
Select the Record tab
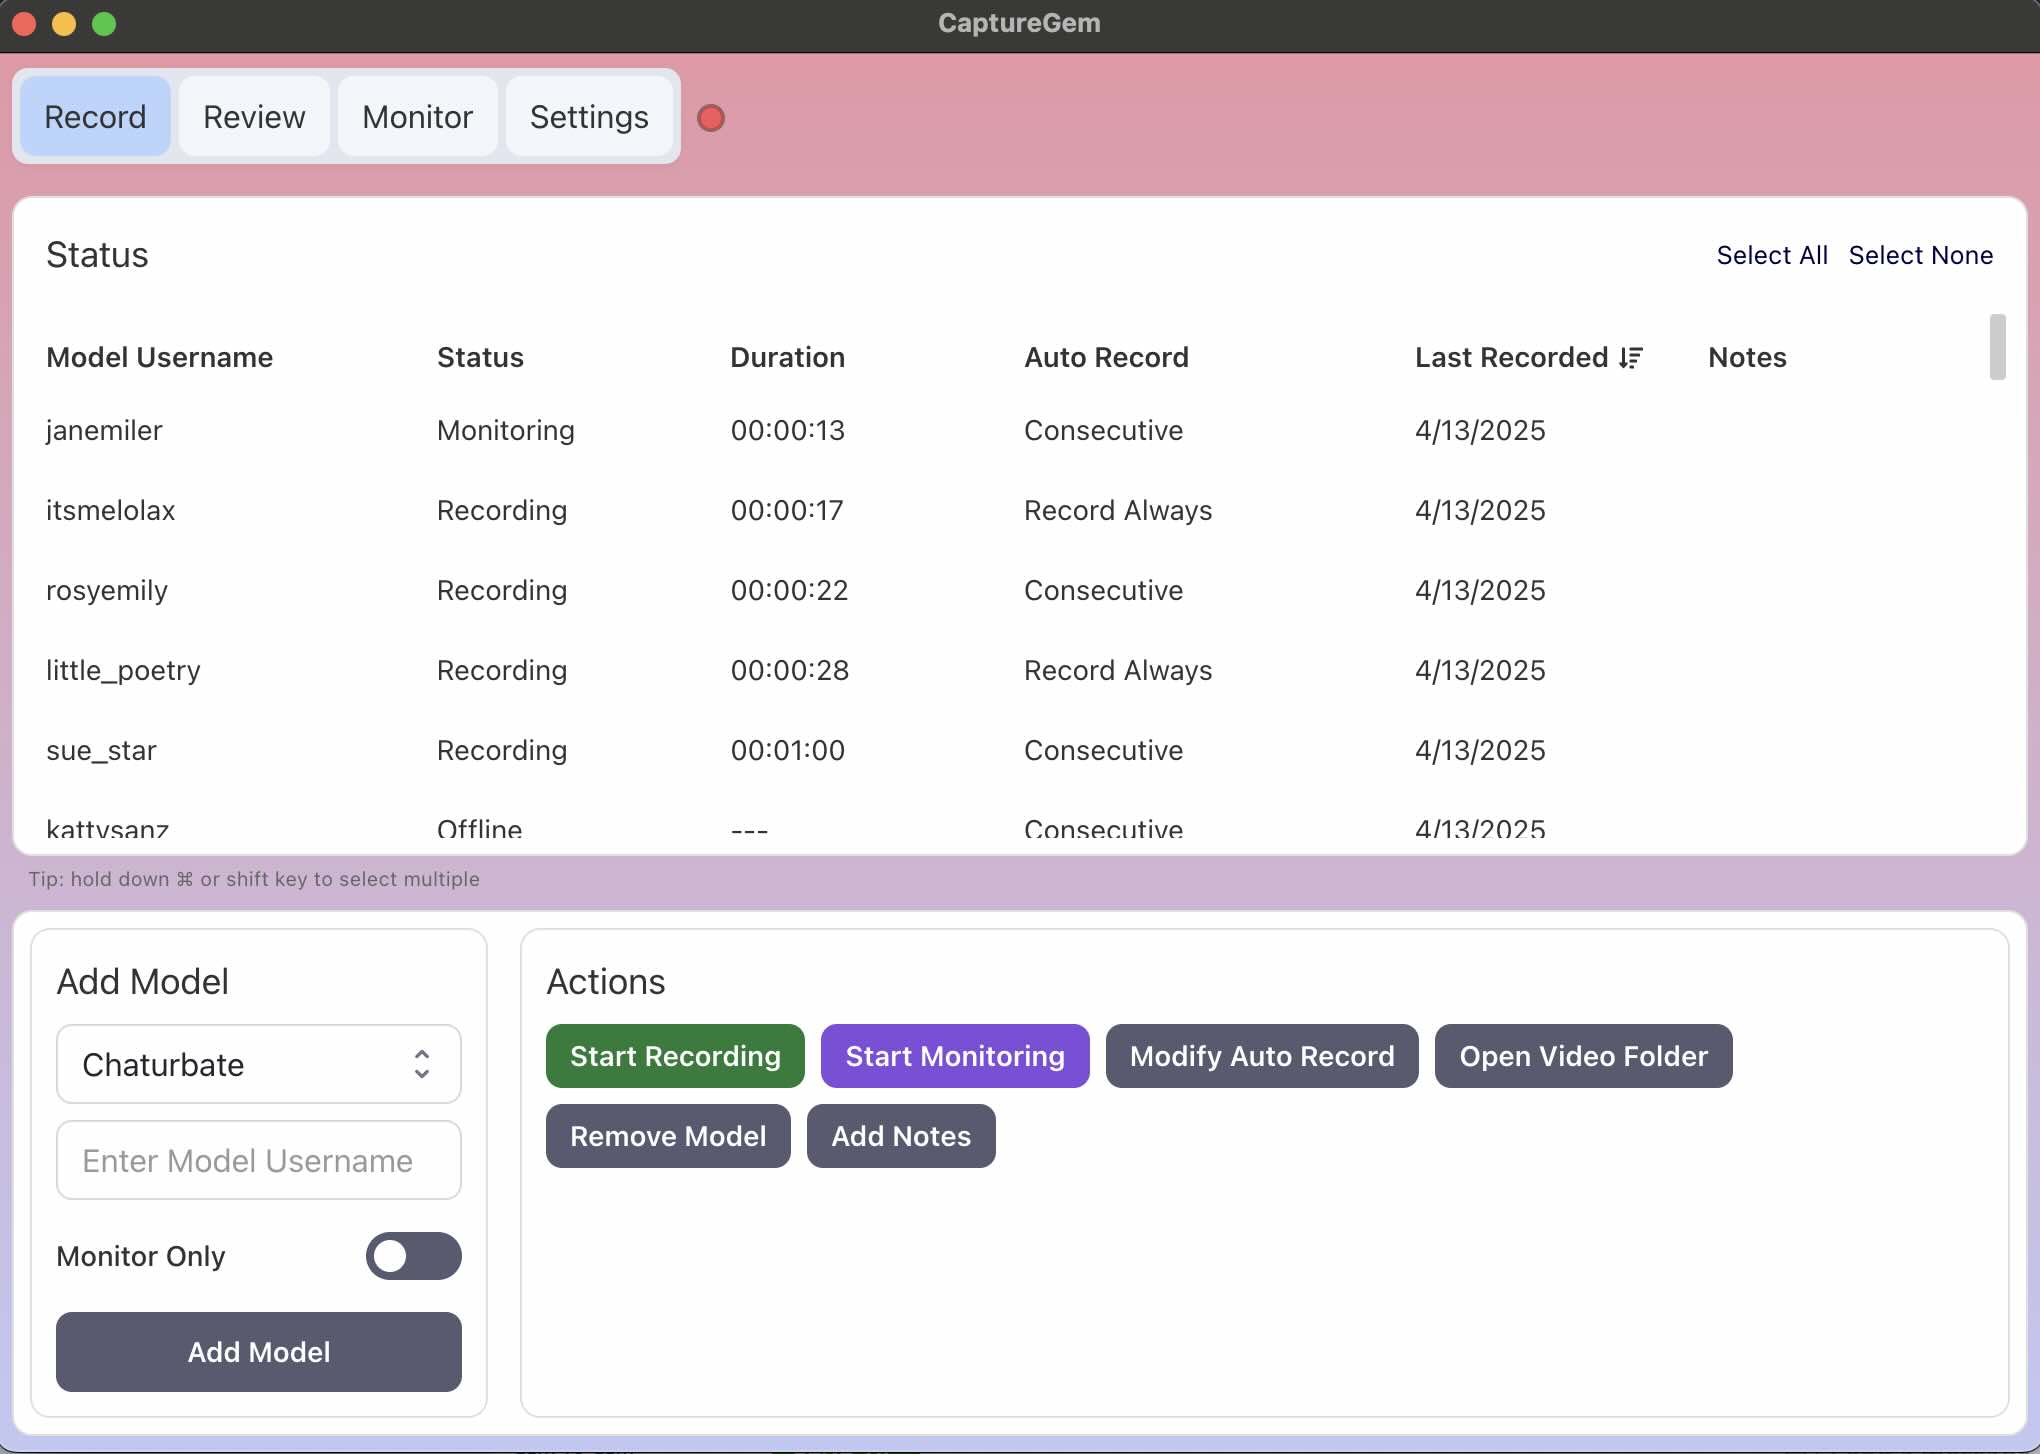94,116
